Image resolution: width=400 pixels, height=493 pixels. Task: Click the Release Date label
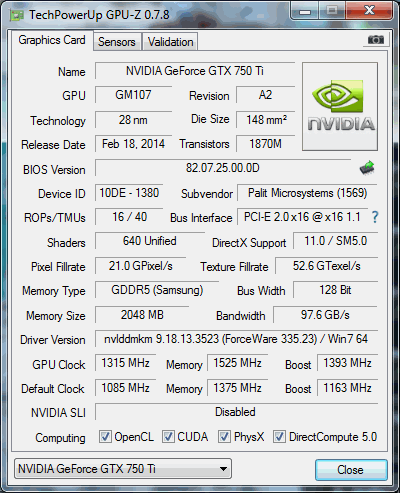coord(53,145)
